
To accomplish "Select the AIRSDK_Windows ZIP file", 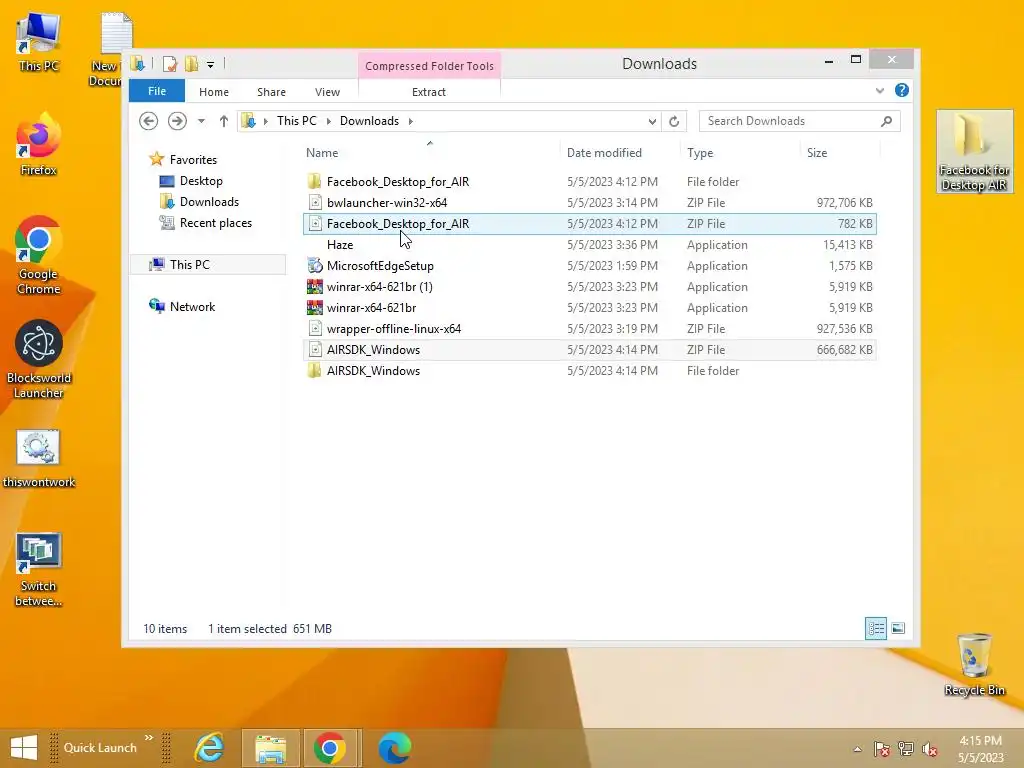I will (x=590, y=349).
